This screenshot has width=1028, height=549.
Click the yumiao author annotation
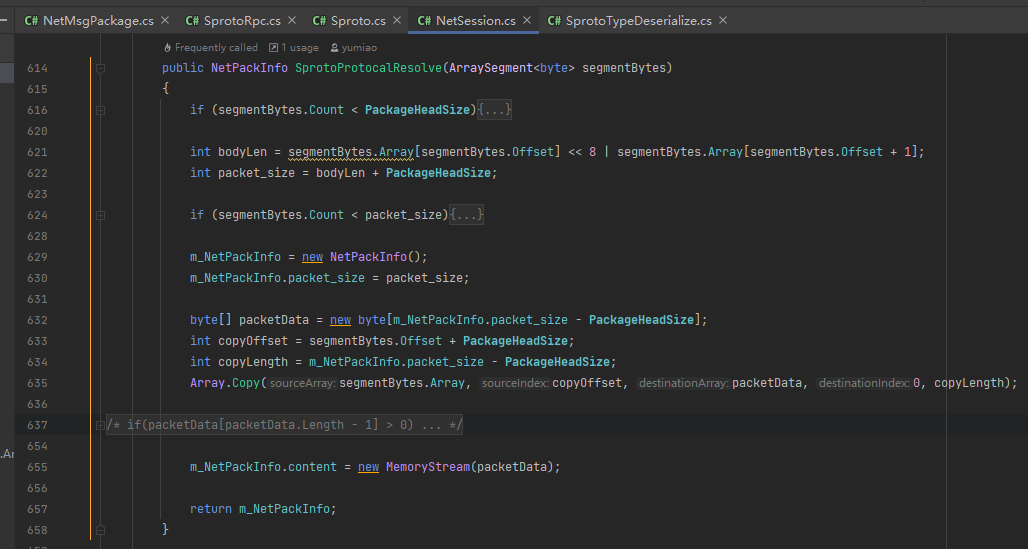[x=359, y=47]
